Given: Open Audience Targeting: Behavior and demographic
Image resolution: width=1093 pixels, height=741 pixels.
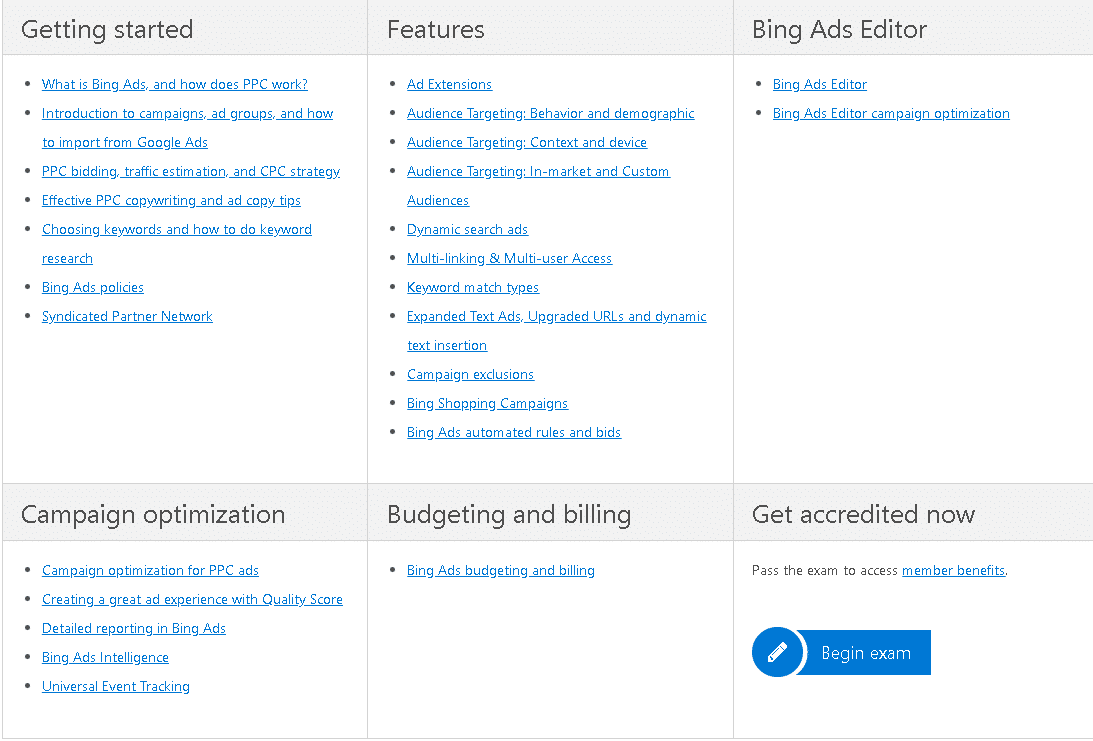Looking at the screenshot, I should pyautogui.click(x=551, y=114).
